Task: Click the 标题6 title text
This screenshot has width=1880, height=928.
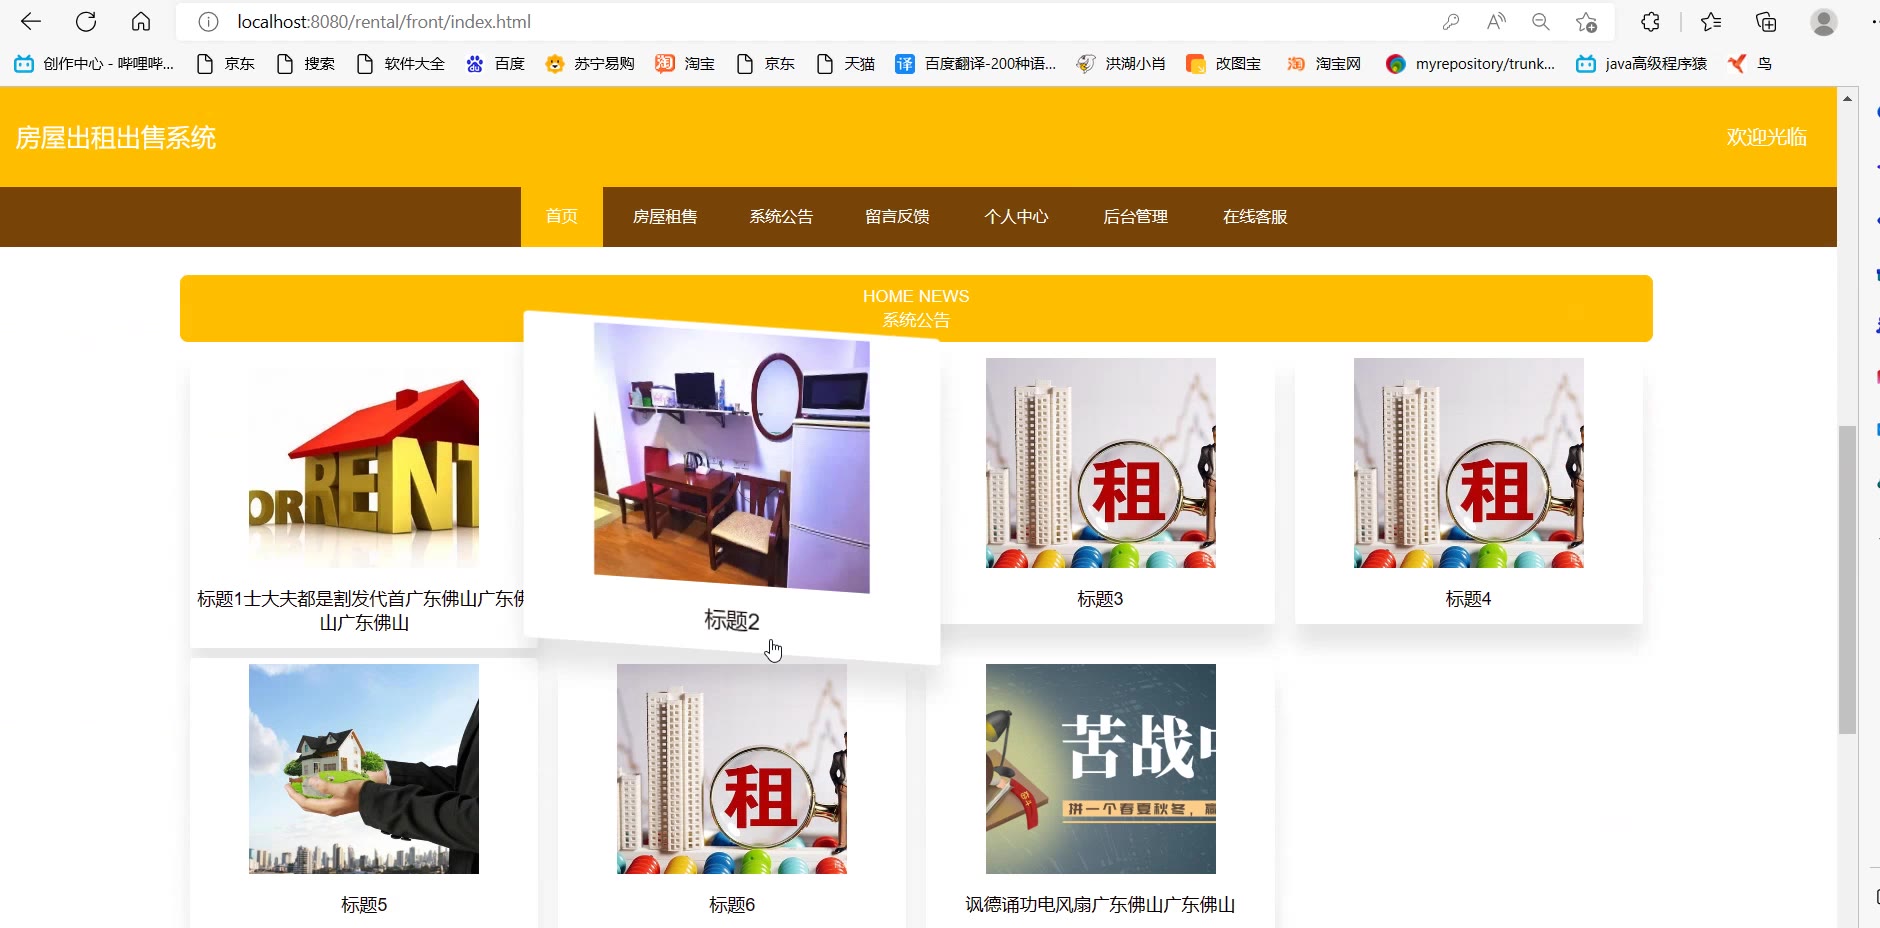Action: [732, 905]
